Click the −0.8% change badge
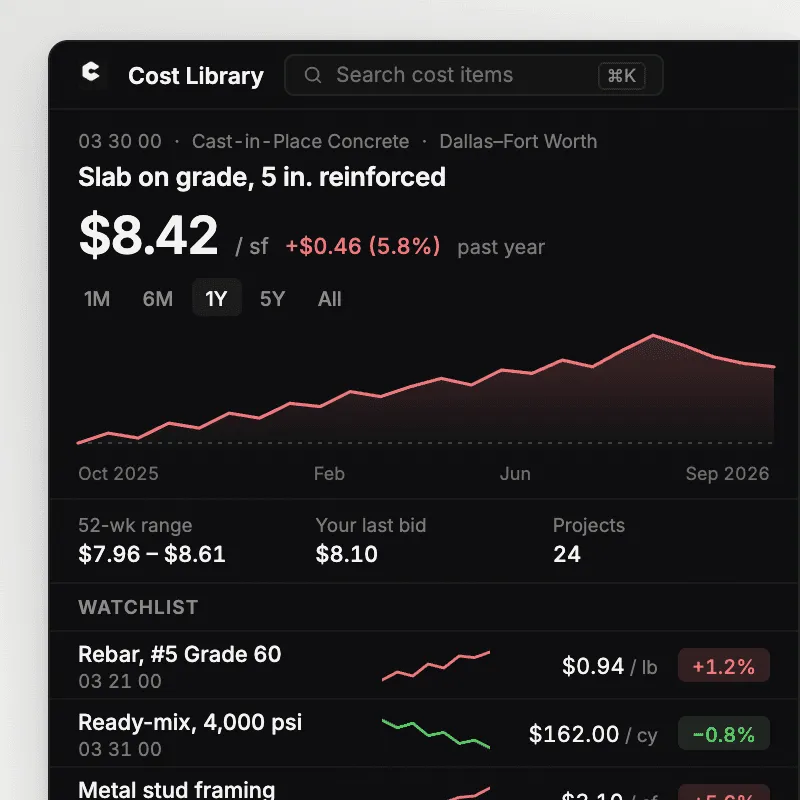Viewport: 800px width, 800px height. [x=723, y=734]
